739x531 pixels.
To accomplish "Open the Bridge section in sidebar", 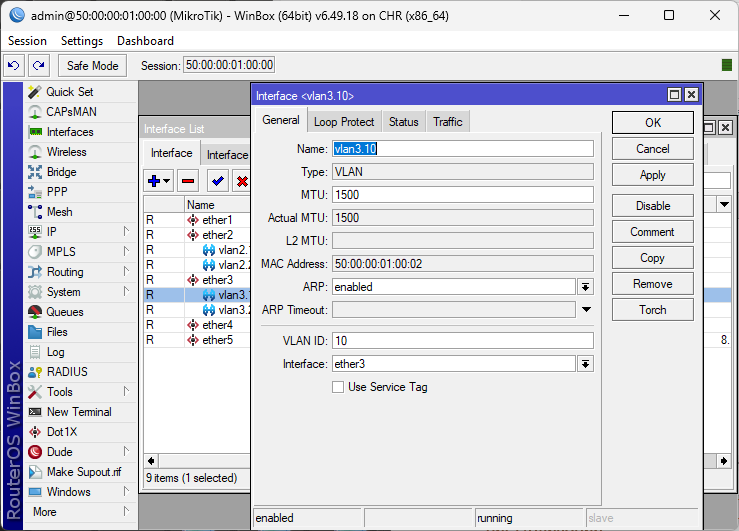I will tap(61, 172).
